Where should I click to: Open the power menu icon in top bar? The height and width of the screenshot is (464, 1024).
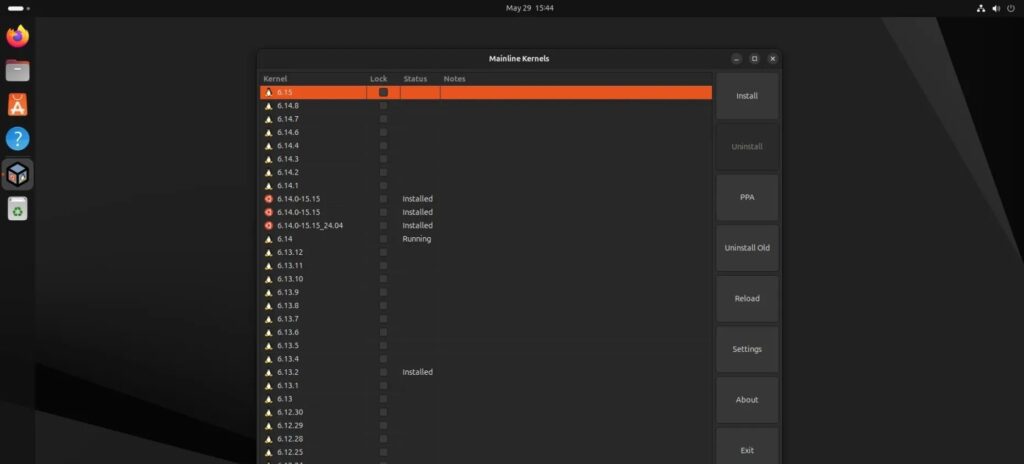coord(1010,8)
